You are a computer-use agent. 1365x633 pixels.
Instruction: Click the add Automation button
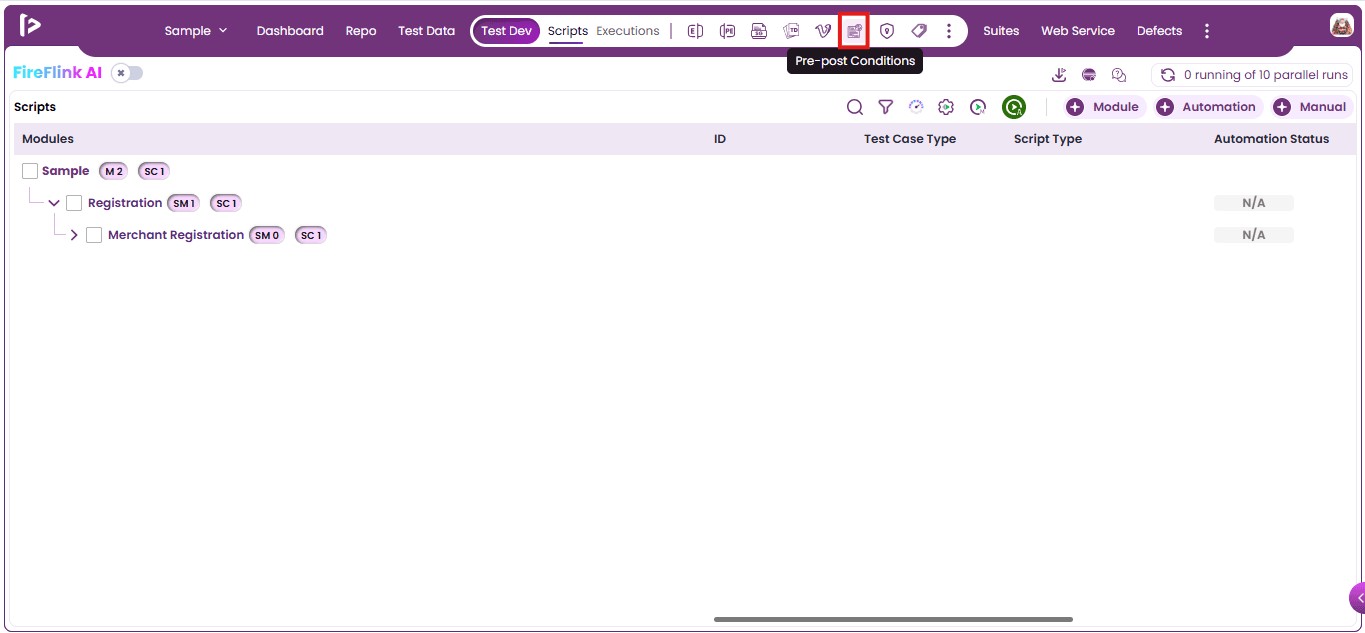click(x=1208, y=107)
